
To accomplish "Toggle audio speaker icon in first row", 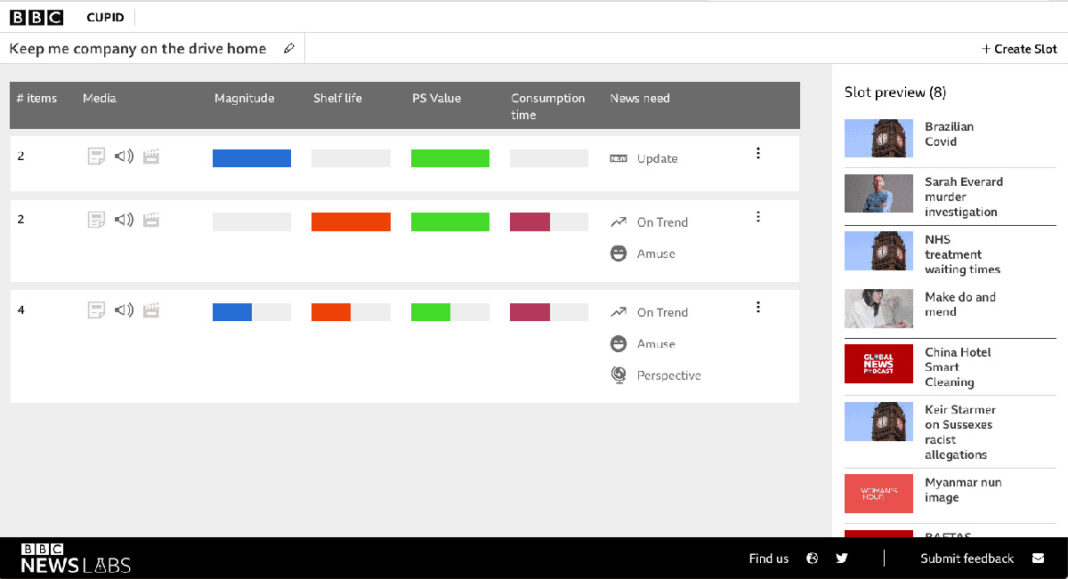I will click(124, 156).
